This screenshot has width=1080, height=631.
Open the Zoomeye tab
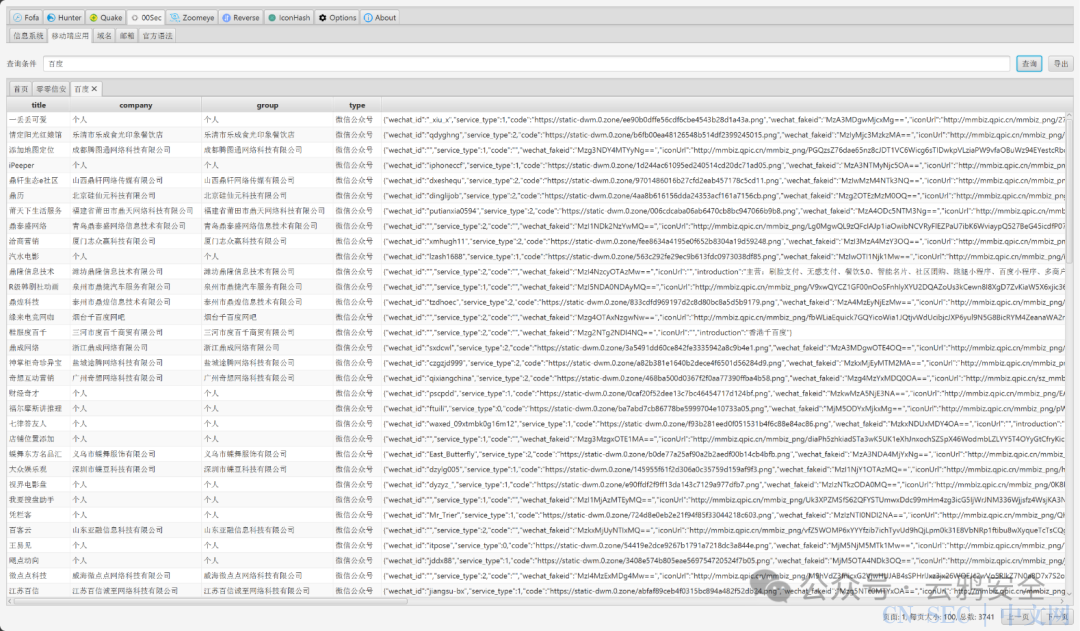click(x=192, y=17)
